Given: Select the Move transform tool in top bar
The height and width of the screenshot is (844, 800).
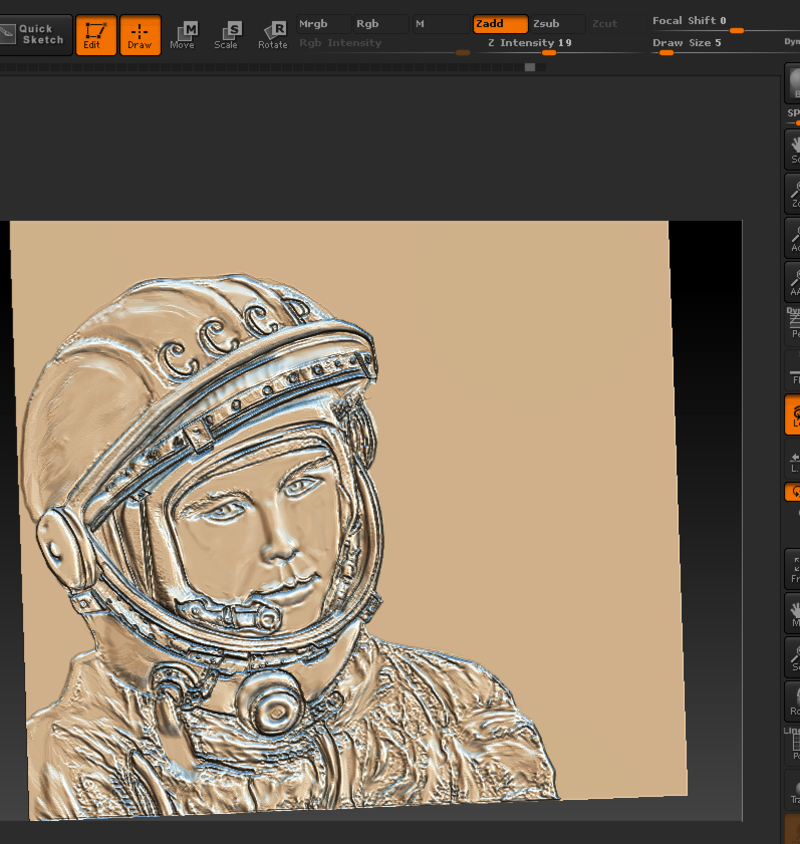Looking at the screenshot, I should coord(184,36).
